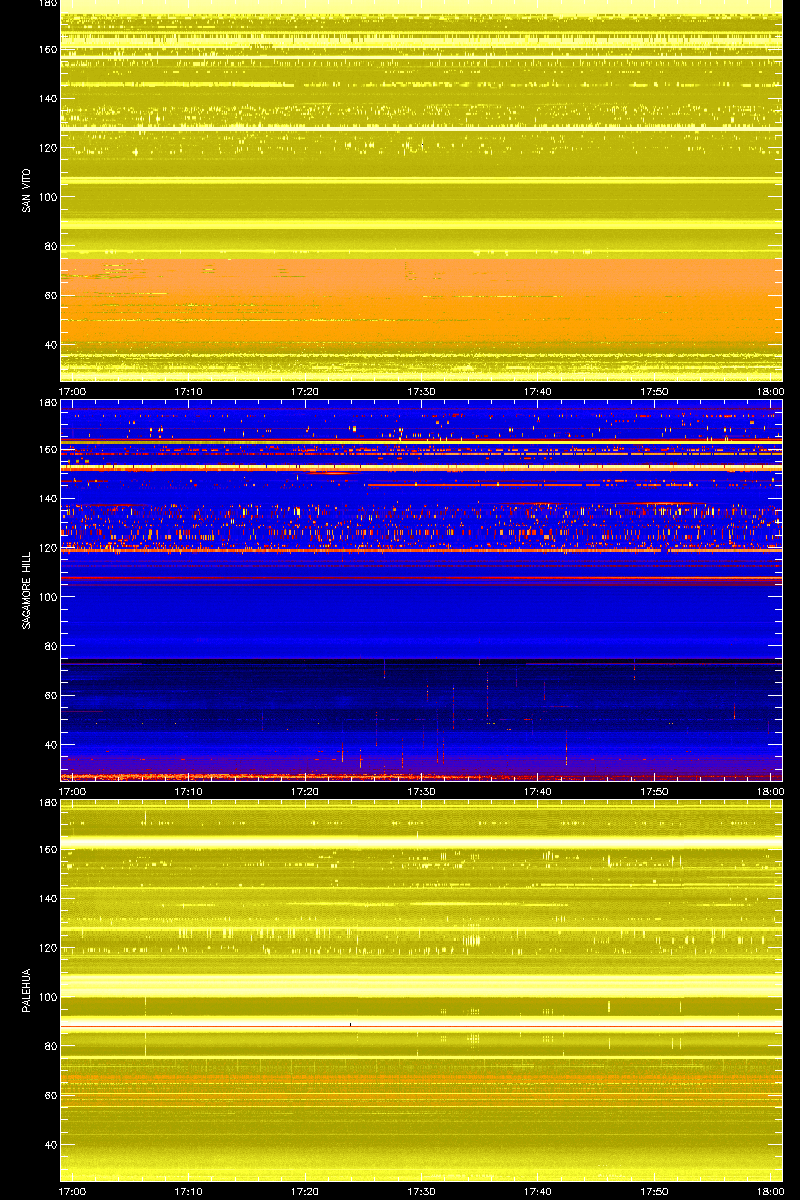Image resolution: width=800 pixels, height=1200 pixels.
Task: Pick 17:00 label below Palehua panel
Action: (72, 1191)
